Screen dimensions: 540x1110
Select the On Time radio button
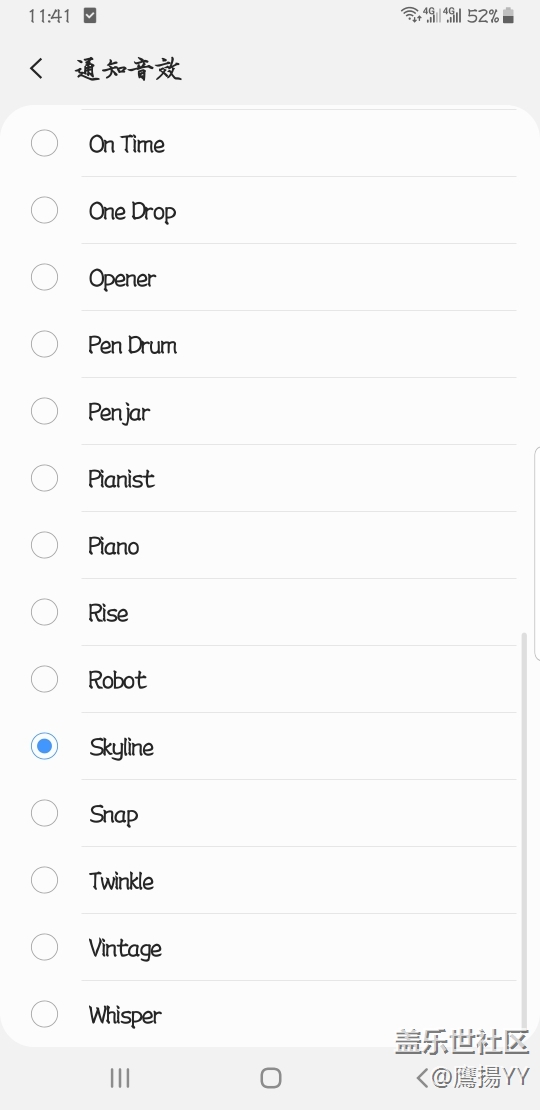(x=44, y=143)
